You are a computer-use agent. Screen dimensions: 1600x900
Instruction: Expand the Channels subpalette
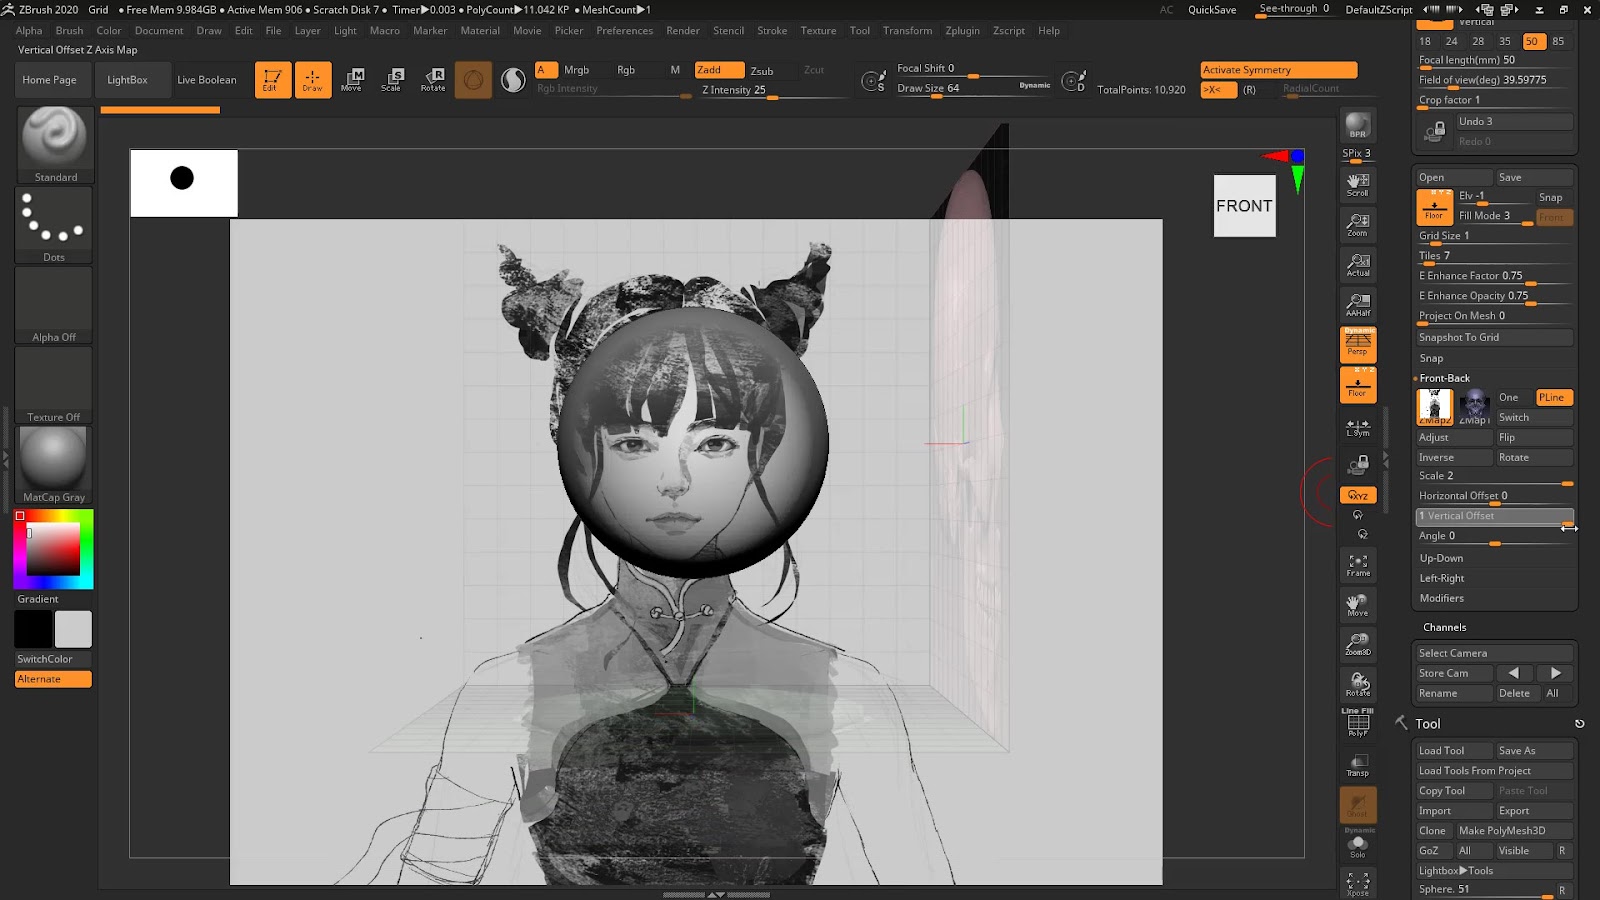(1444, 627)
